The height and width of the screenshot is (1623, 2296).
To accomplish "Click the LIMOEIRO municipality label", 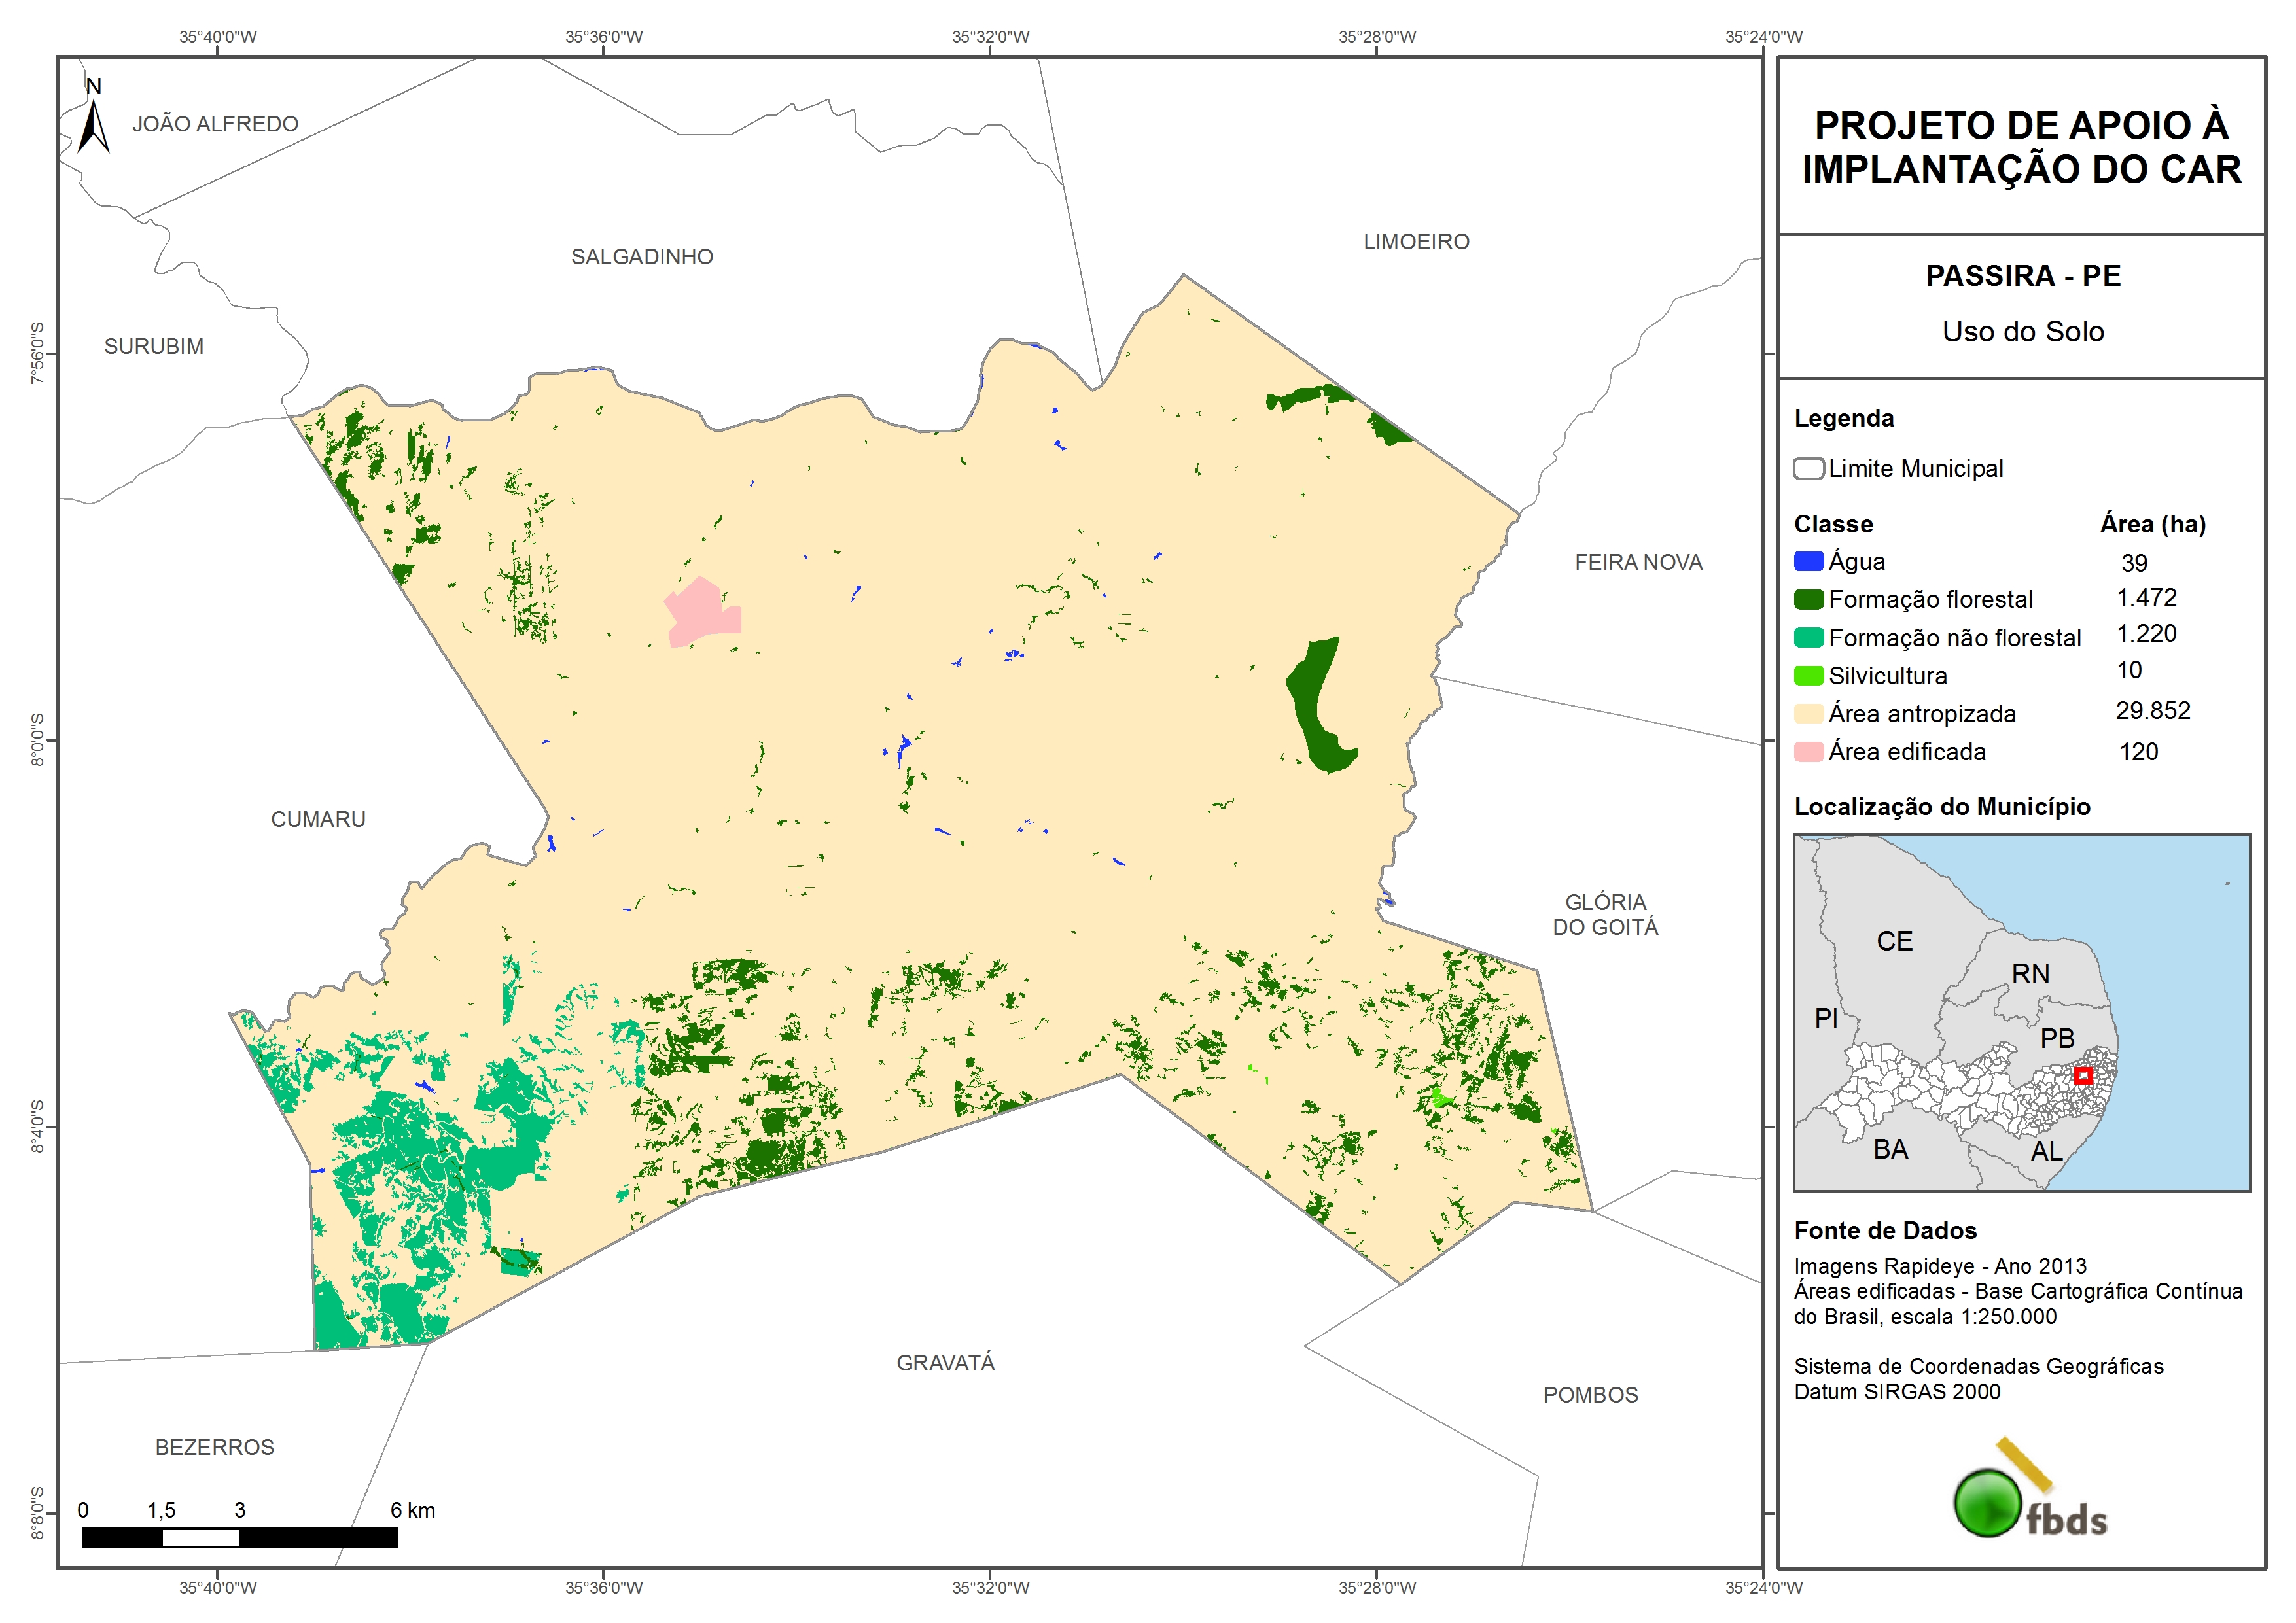I will click(x=1416, y=242).
